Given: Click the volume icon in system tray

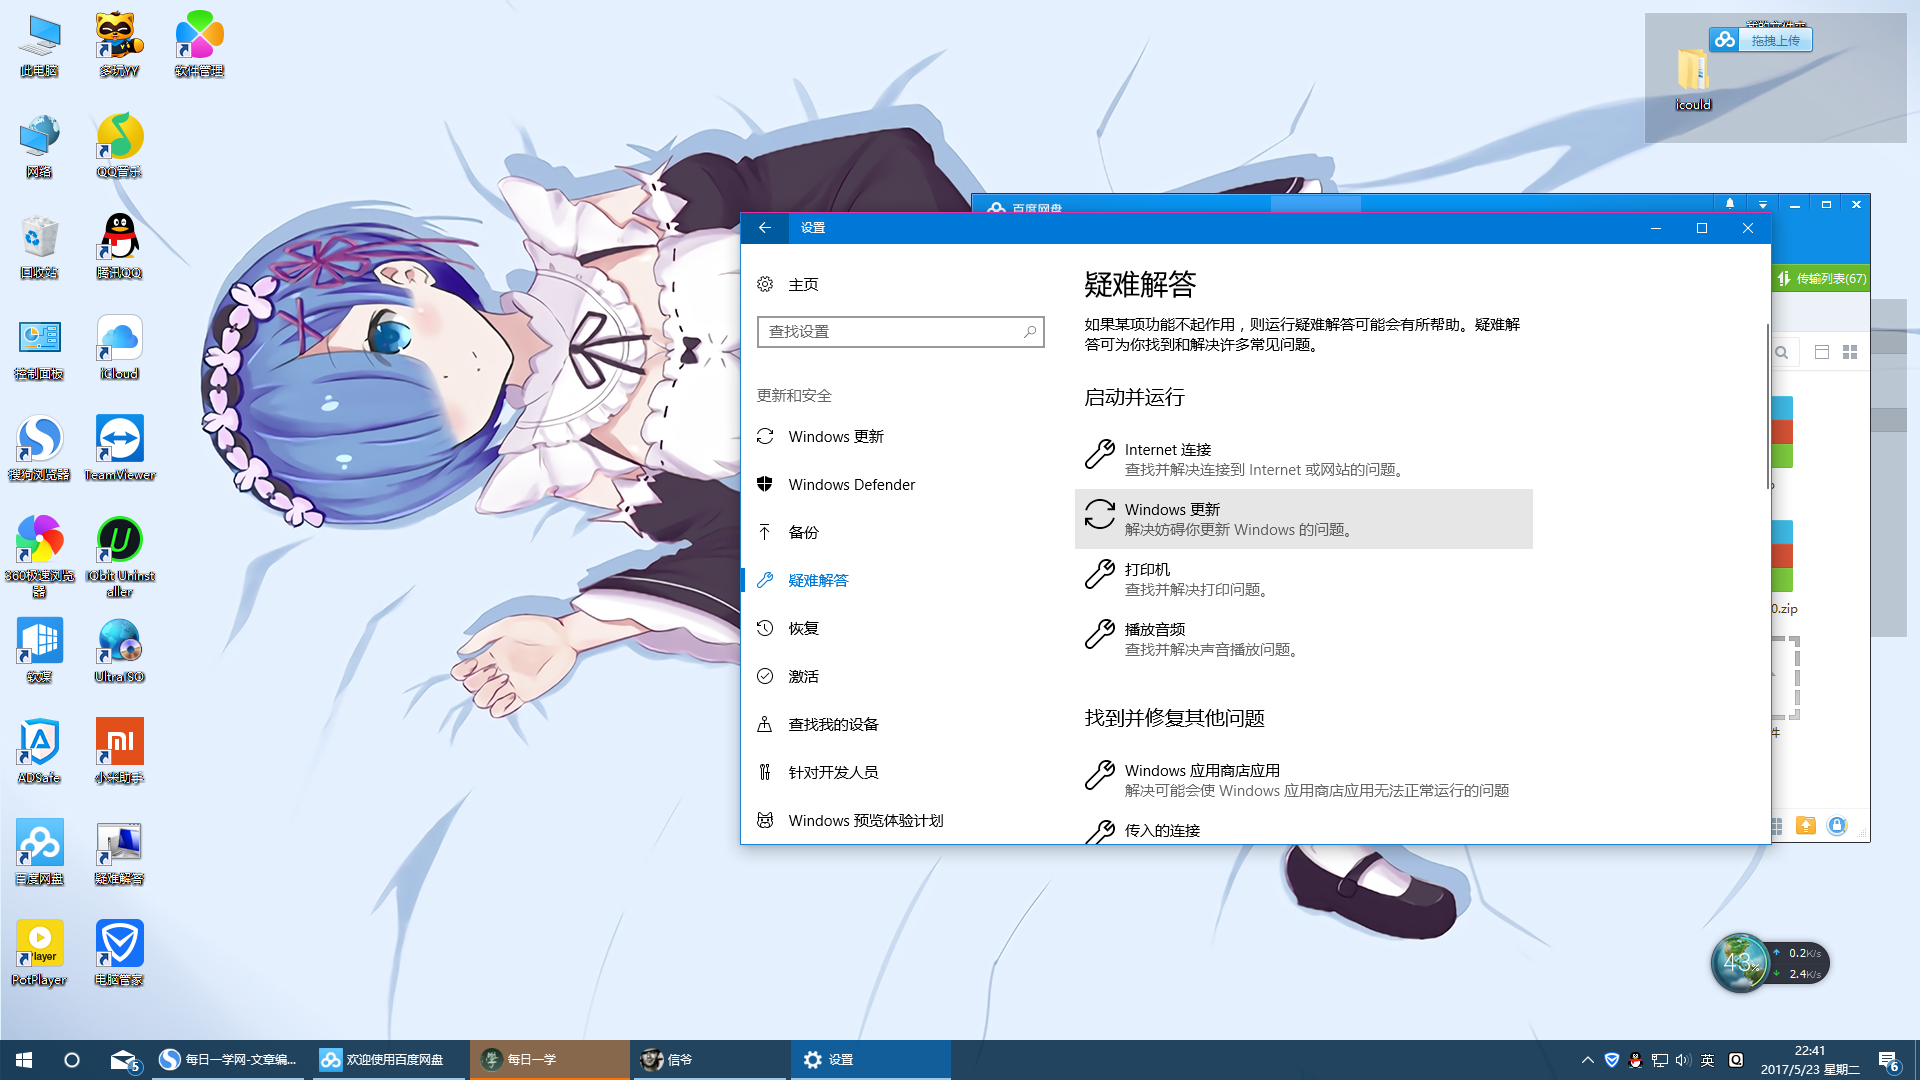Looking at the screenshot, I should click(x=1683, y=1060).
